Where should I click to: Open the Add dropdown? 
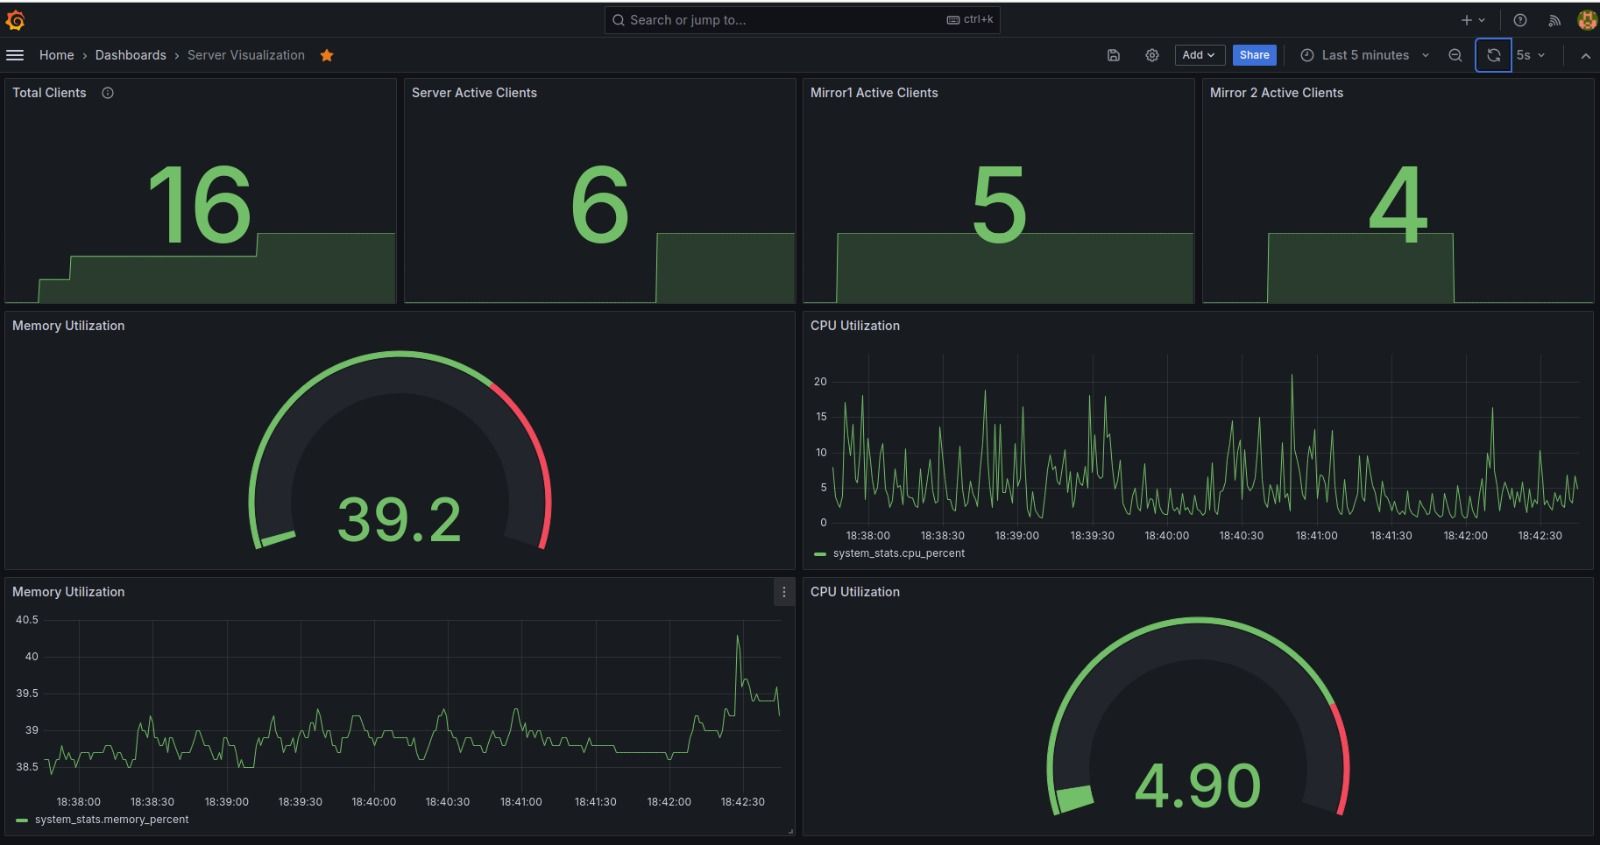click(x=1199, y=55)
